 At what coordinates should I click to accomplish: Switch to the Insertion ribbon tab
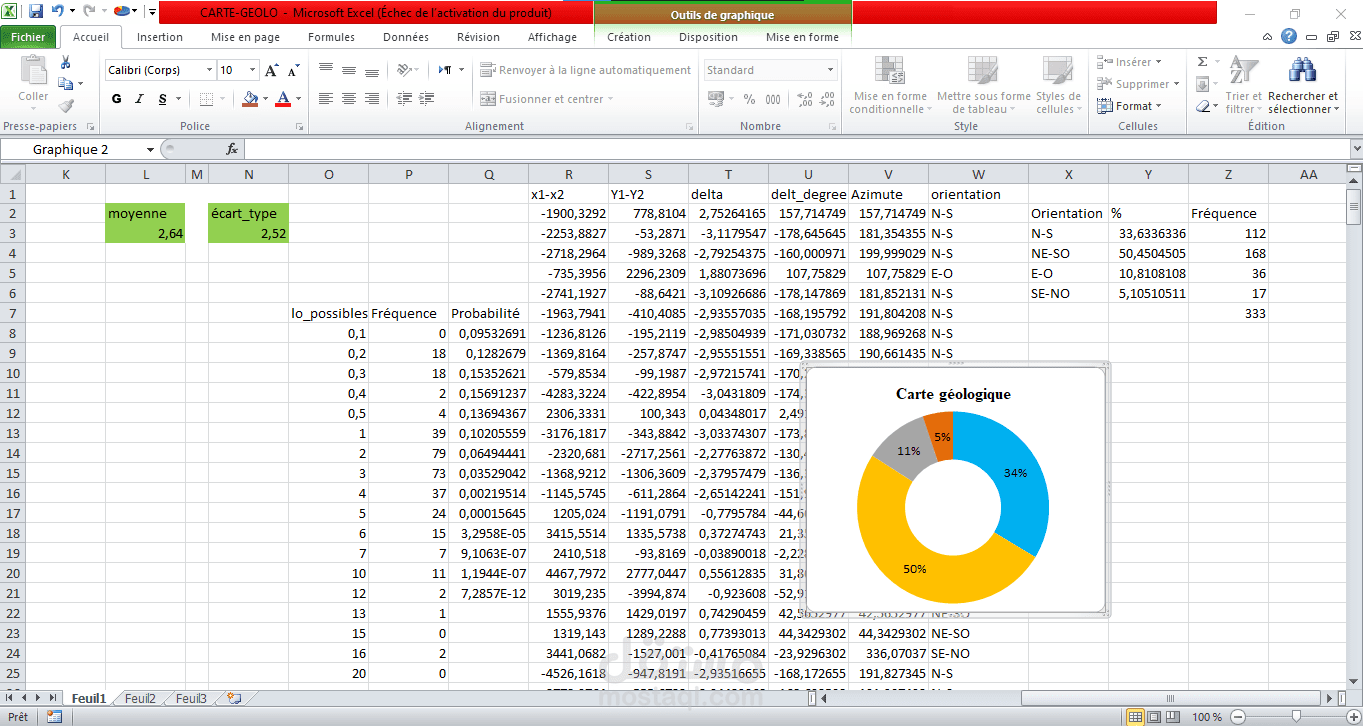click(160, 37)
